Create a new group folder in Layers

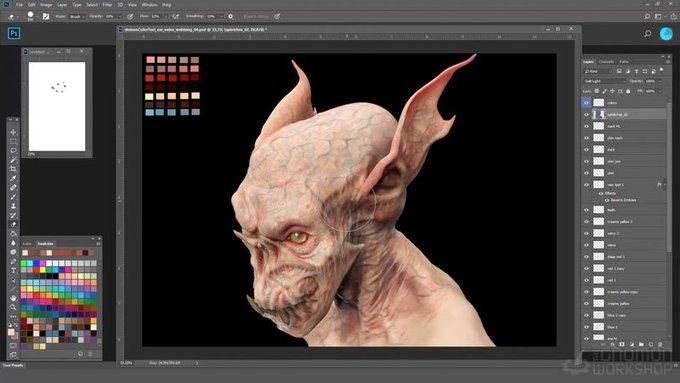[x=641, y=344]
